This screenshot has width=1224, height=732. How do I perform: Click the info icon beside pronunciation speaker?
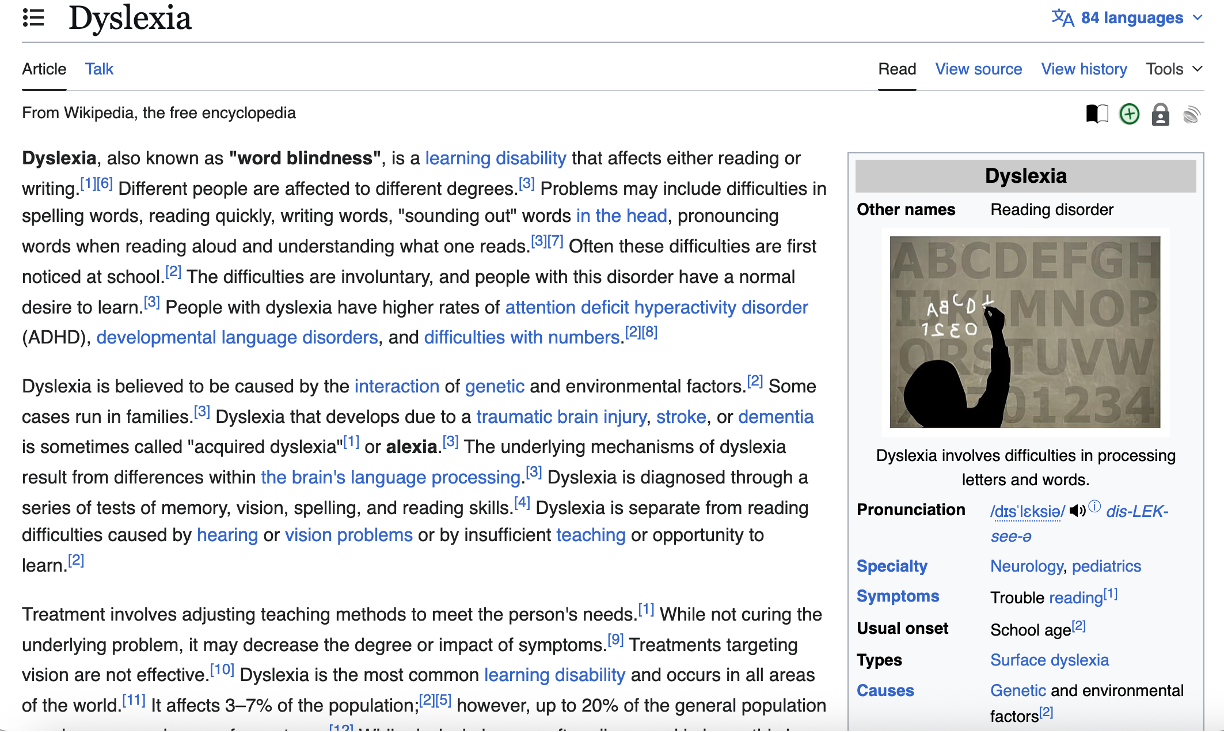(1094, 507)
